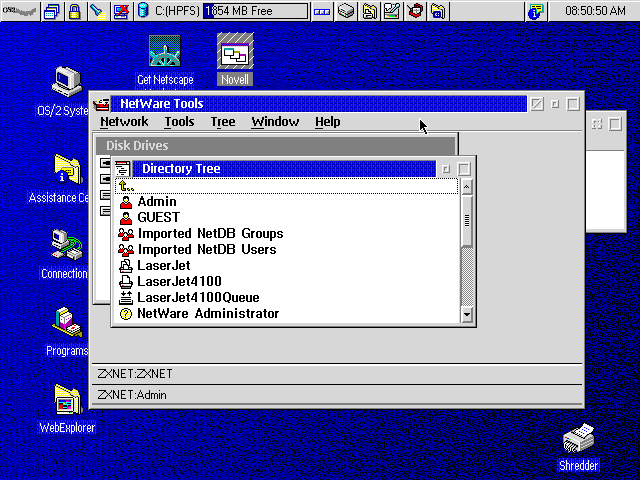The image size is (640, 480).
Task: Click the Disk Drives window title
Action: tap(137, 146)
